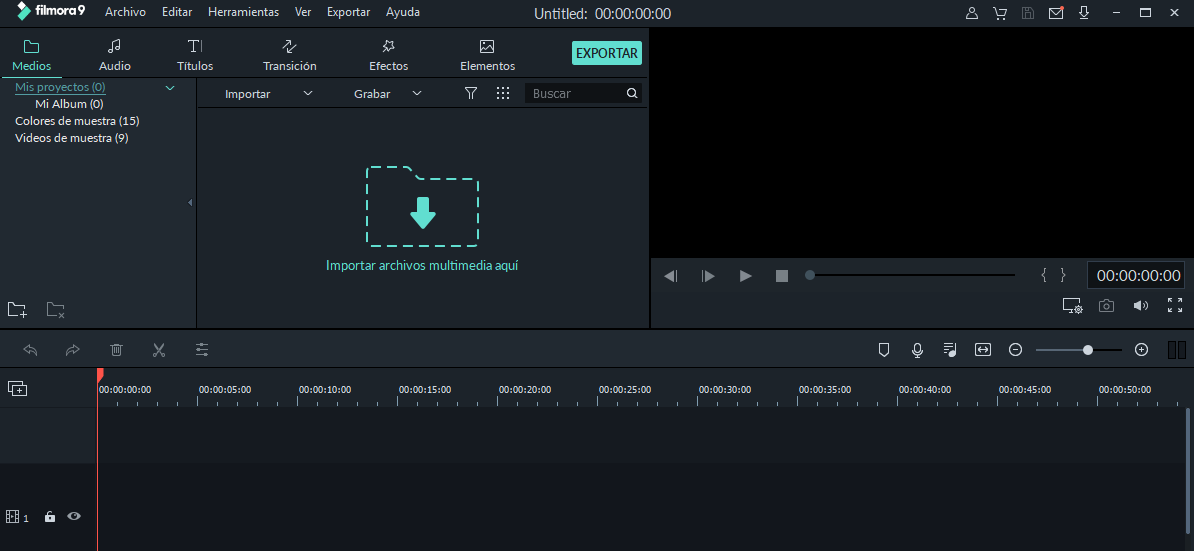Open the Archivo menu
The height and width of the screenshot is (551, 1194).
click(x=126, y=12)
